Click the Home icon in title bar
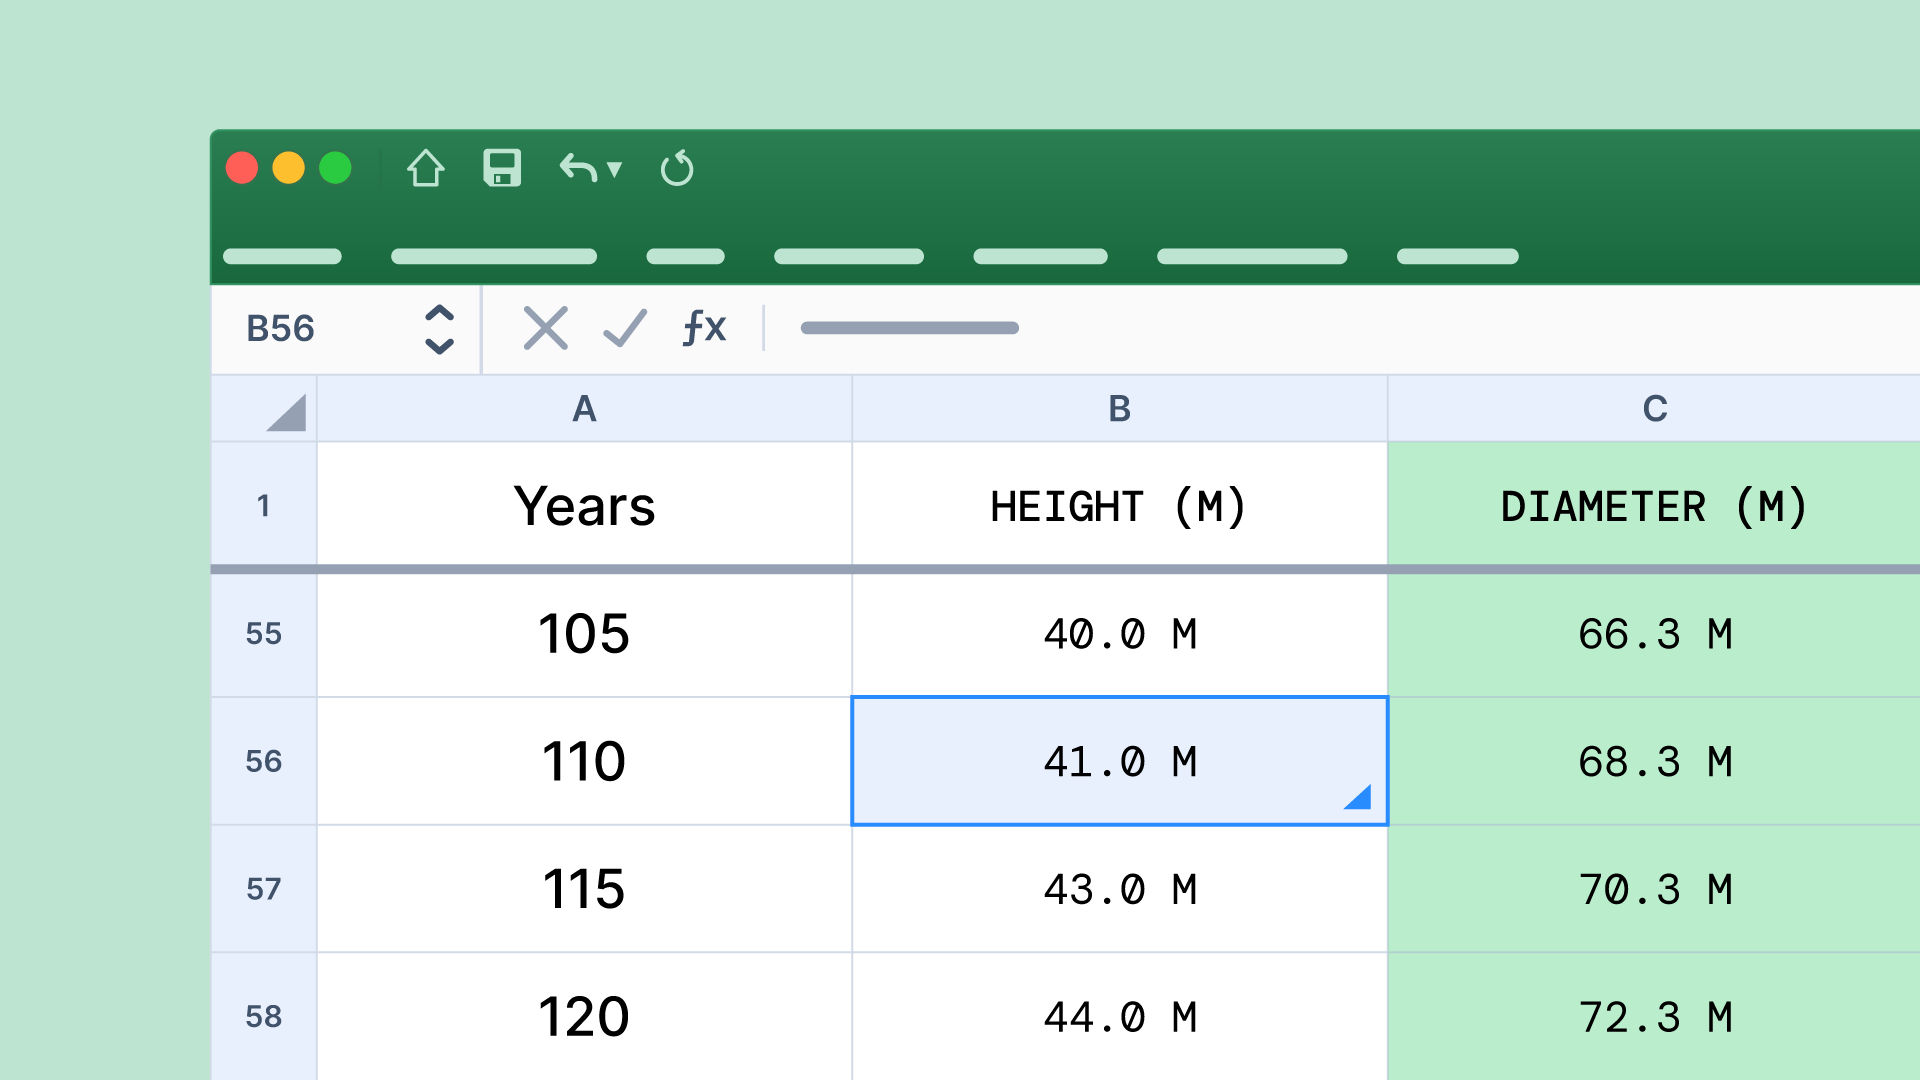 point(425,168)
